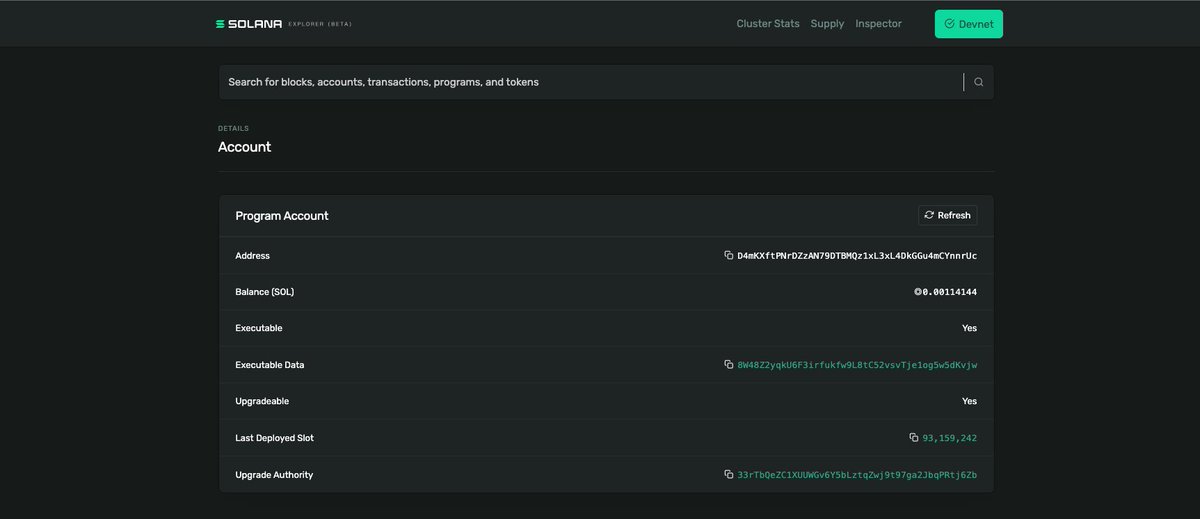Copy the Address value icon
Viewport: 1200px width, 519px height.
[x=729, y=256]
